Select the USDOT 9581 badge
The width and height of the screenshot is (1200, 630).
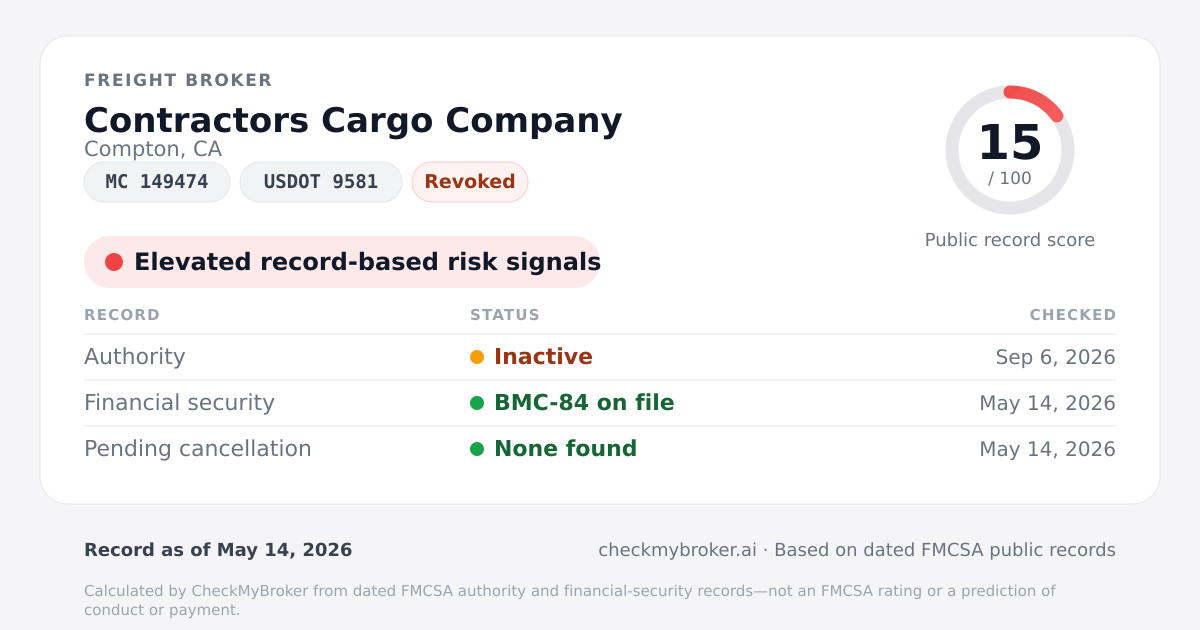click(x=321, y=182)
